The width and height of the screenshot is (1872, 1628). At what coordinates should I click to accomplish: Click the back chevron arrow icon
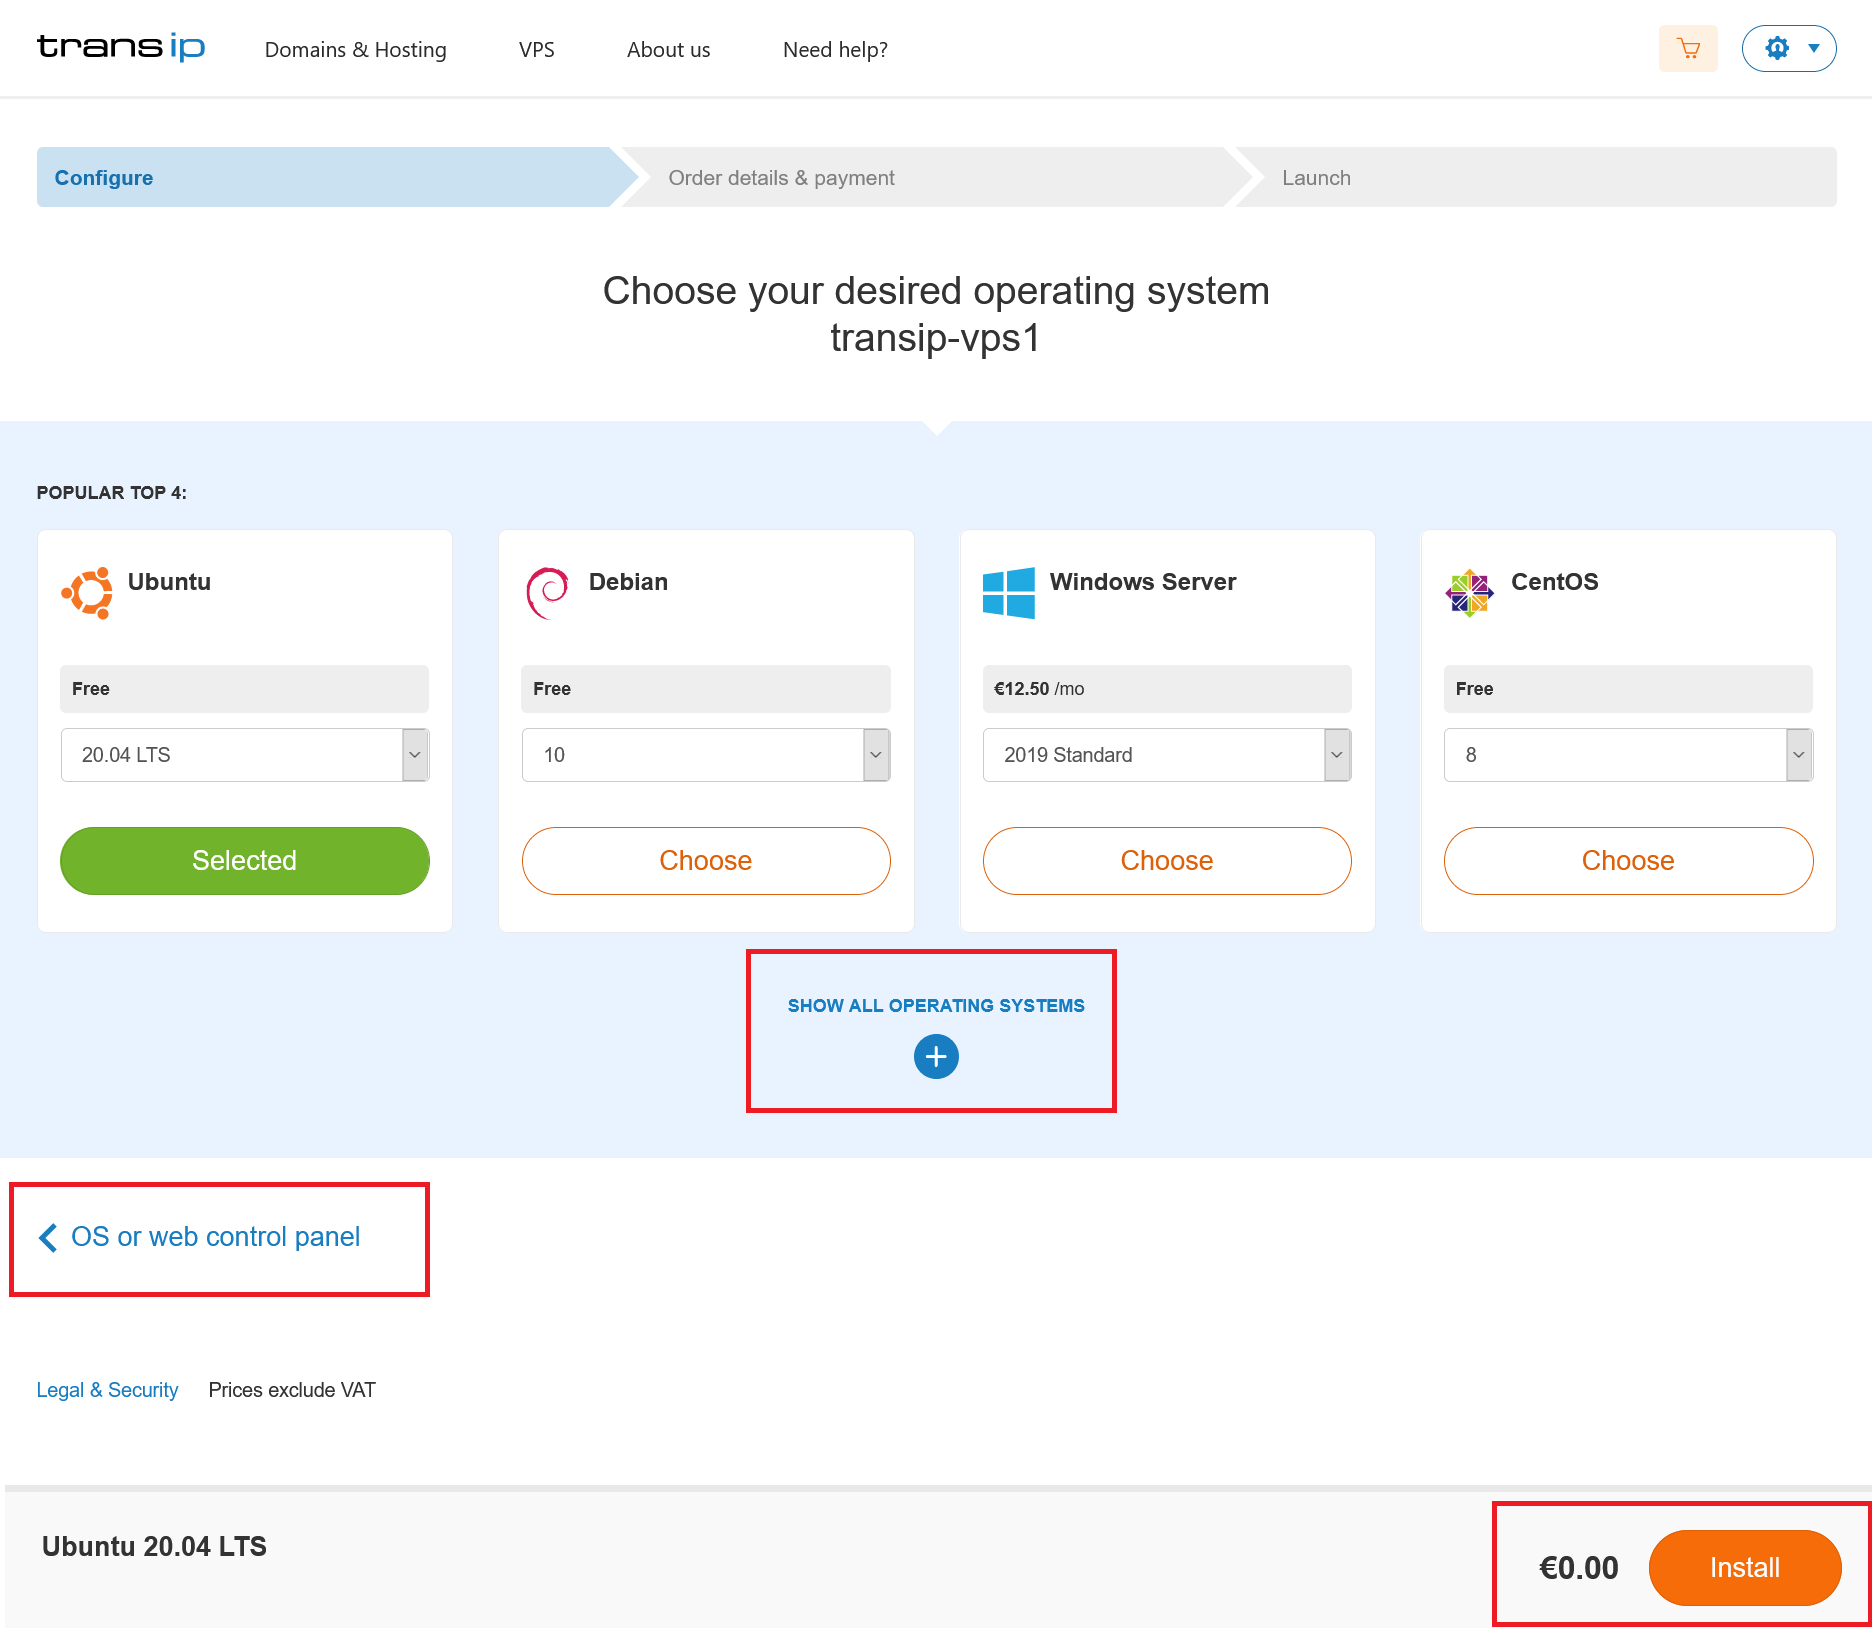click(48, 1238)
